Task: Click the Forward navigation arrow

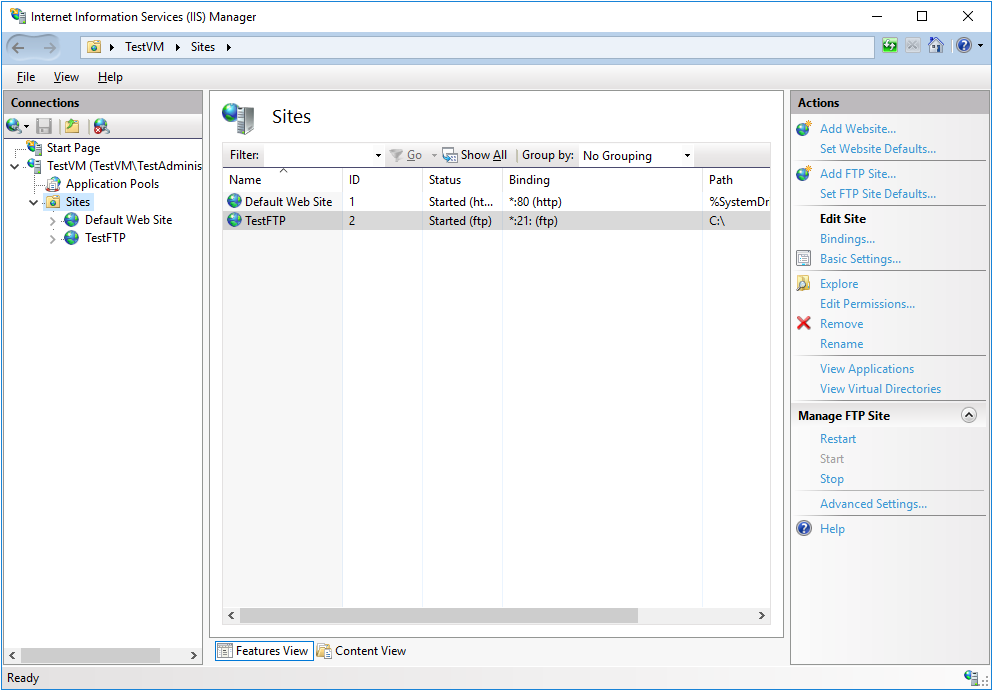Action: click(49, 47)
